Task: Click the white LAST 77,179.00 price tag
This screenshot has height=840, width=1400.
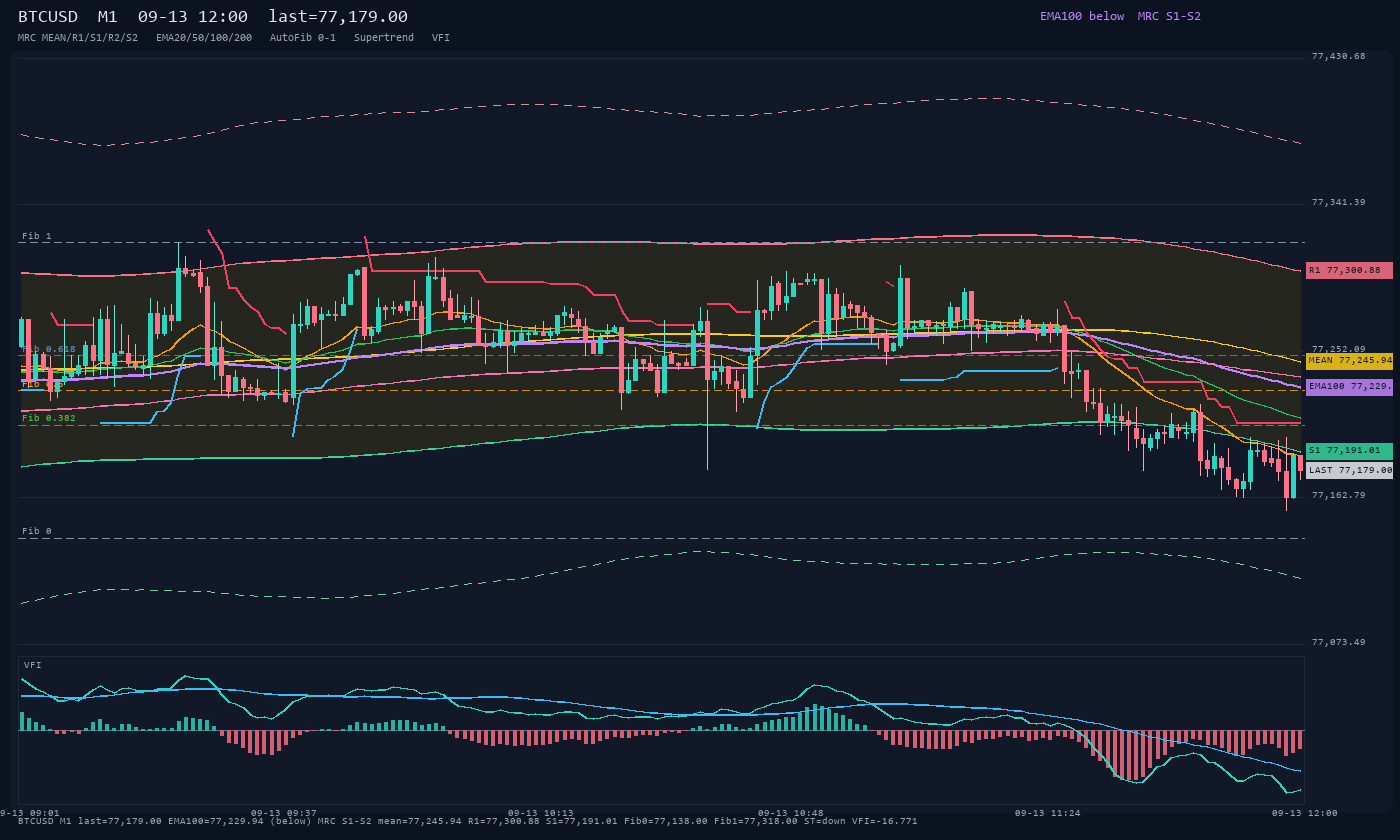Action: [1349, 470]
